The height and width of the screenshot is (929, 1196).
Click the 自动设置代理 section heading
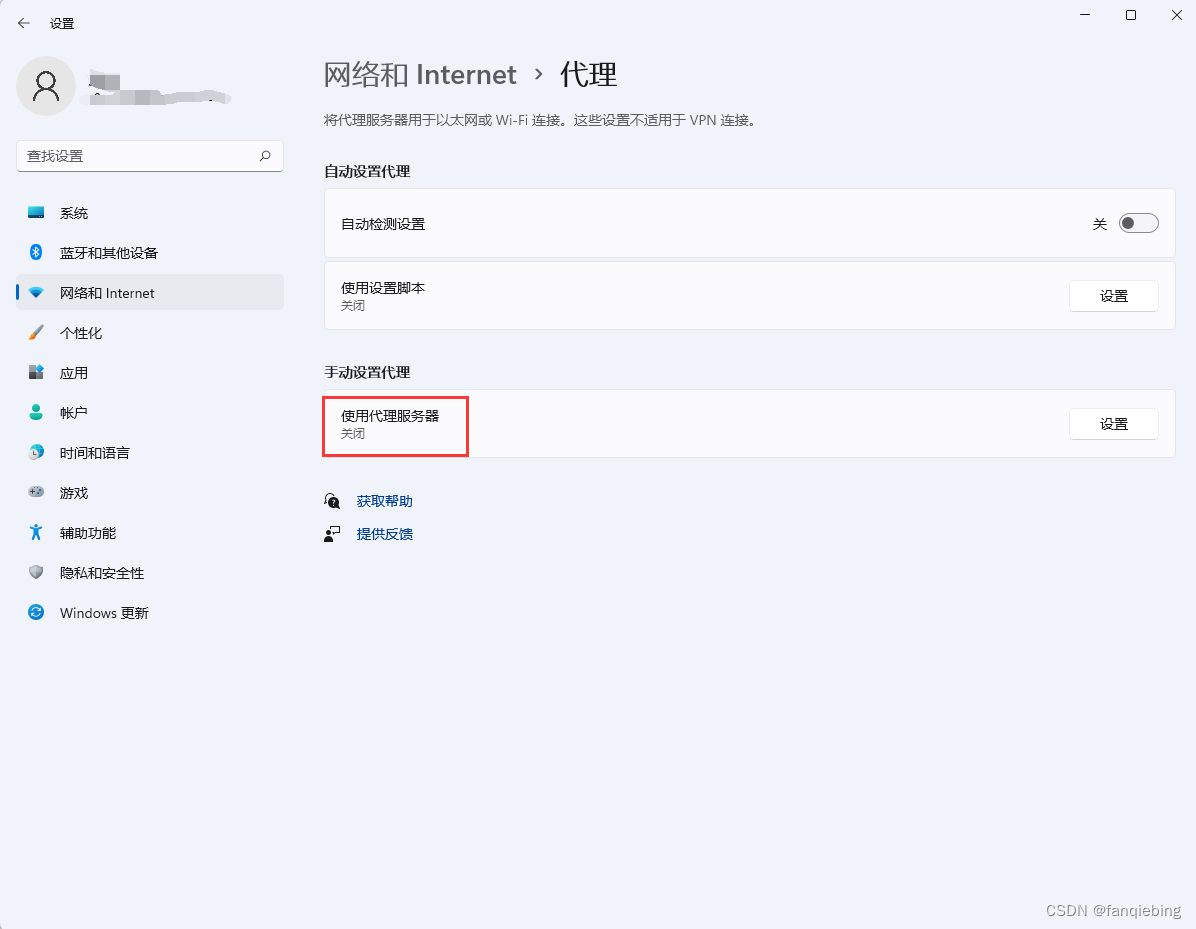tap(367, 172)
